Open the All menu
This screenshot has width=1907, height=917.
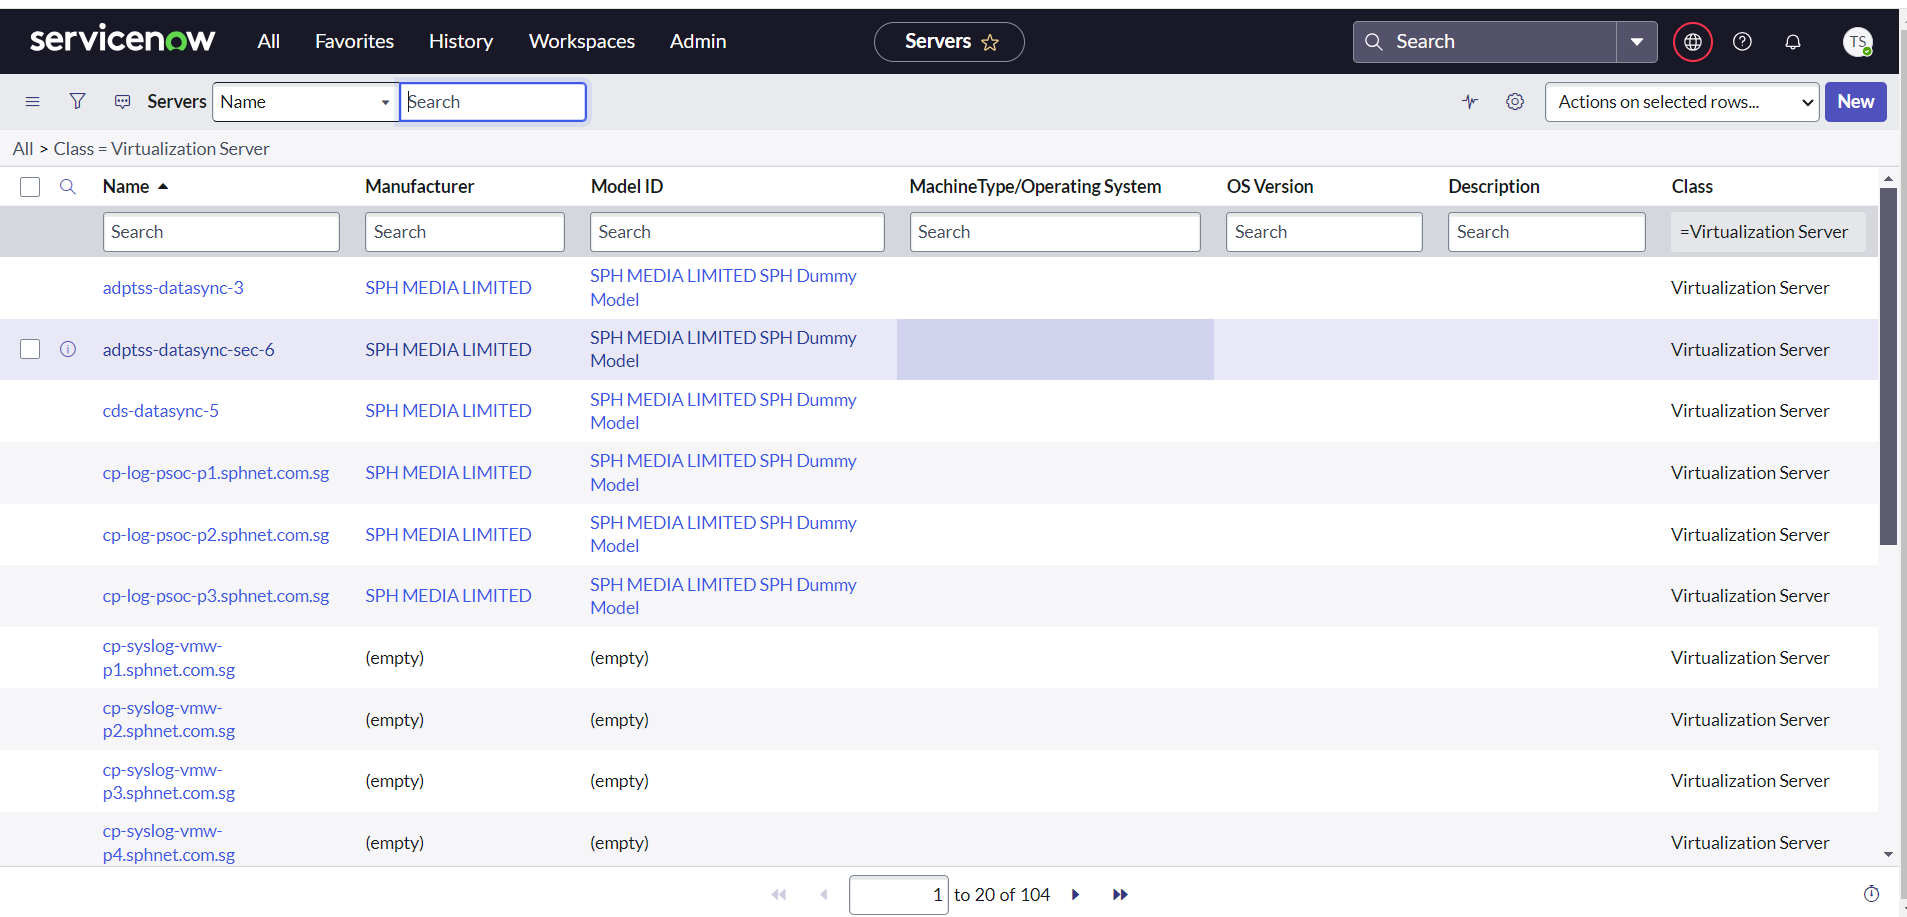(268, 42)
